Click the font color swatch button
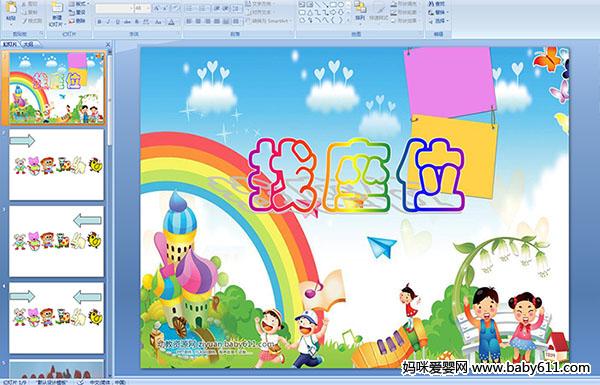The image size is (600, 385). [171, 22]
